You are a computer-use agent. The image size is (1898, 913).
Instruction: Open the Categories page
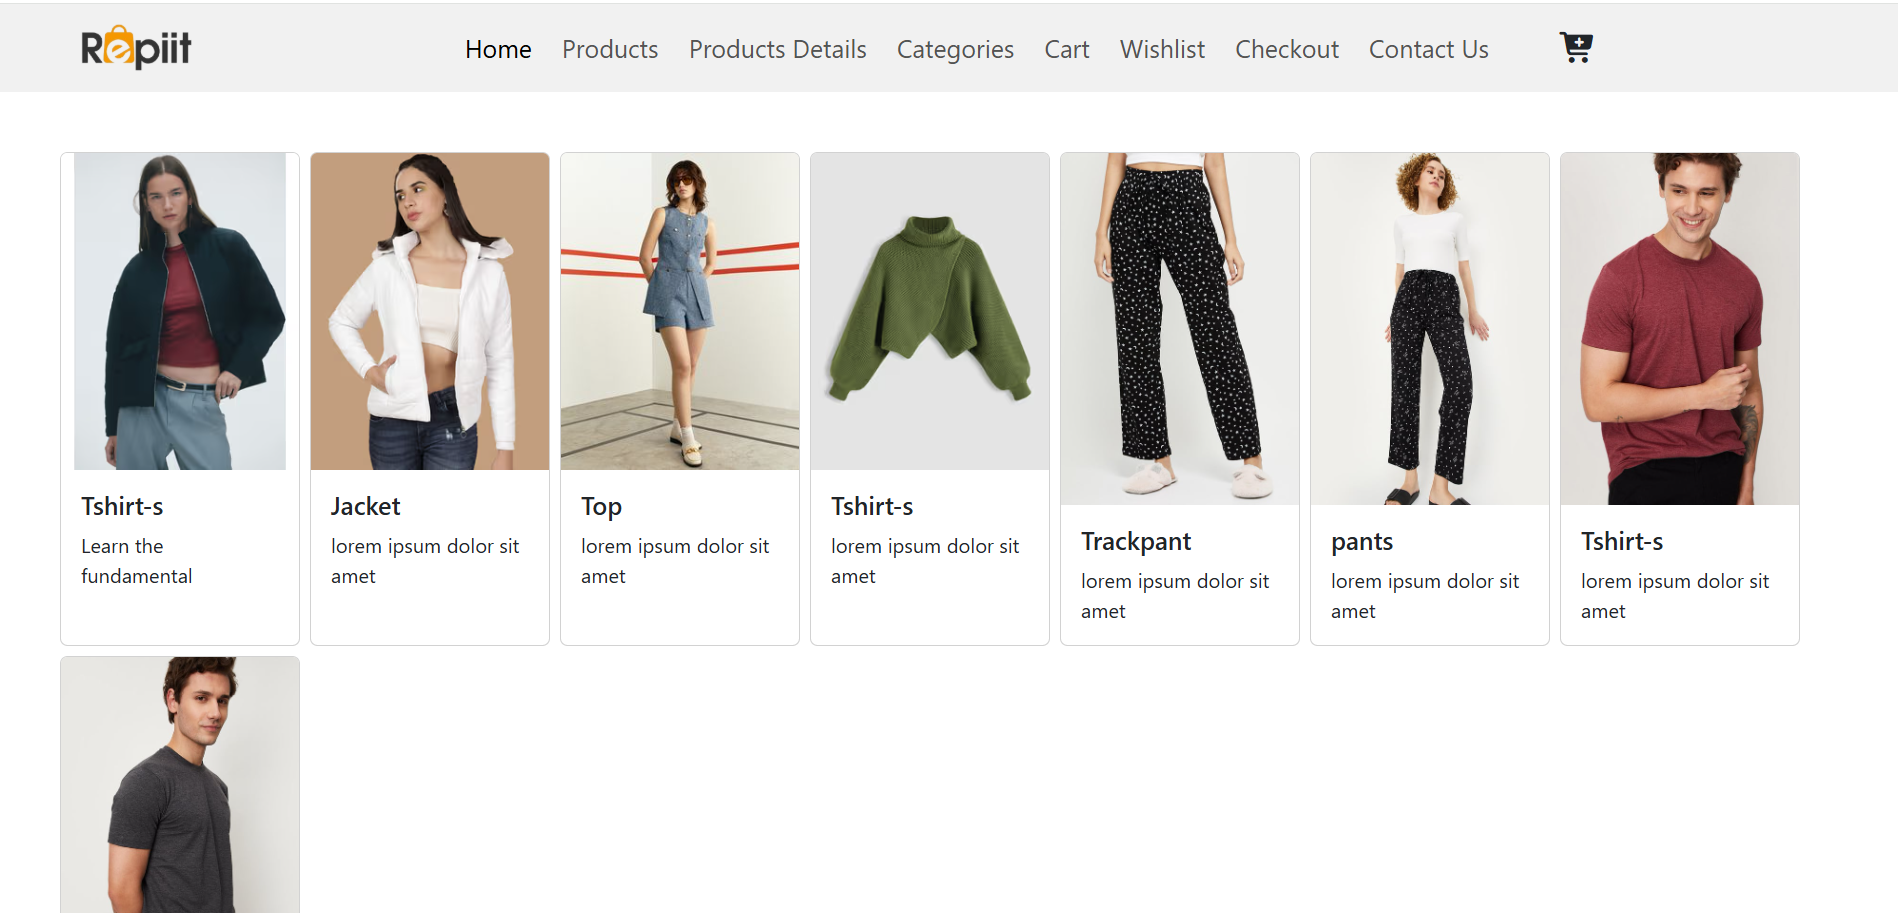(x=955, y=49)
